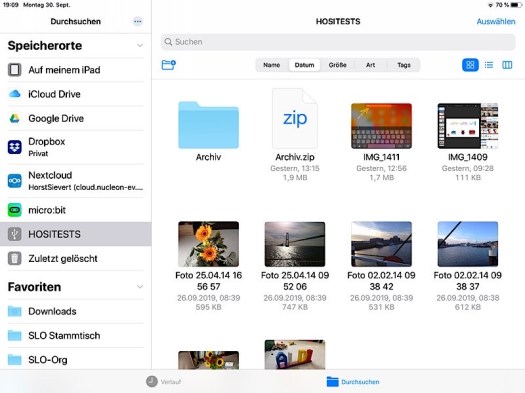Image resolution: width=525 pixels, height=393 pixels.
Task: Focus the Suchen search field
Action: click(338, 42)
